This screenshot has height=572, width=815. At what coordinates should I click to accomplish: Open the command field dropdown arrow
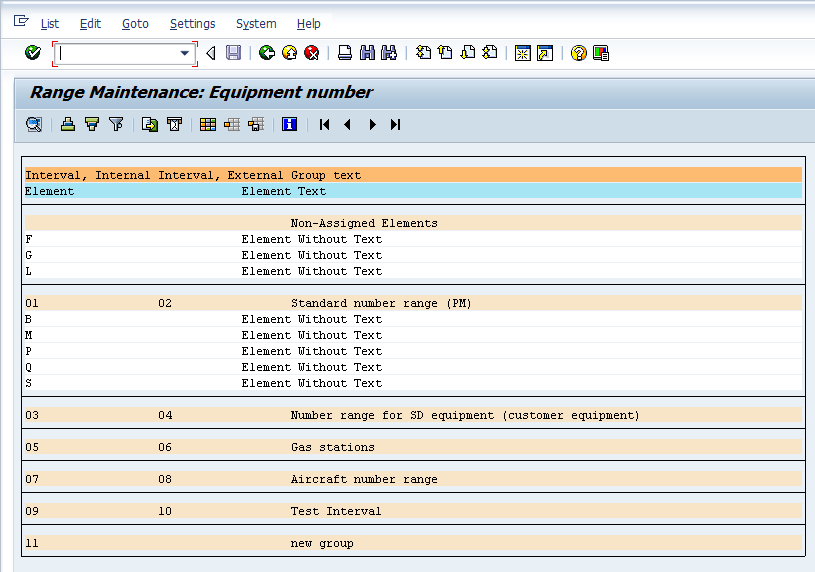[x=185, y=53]
